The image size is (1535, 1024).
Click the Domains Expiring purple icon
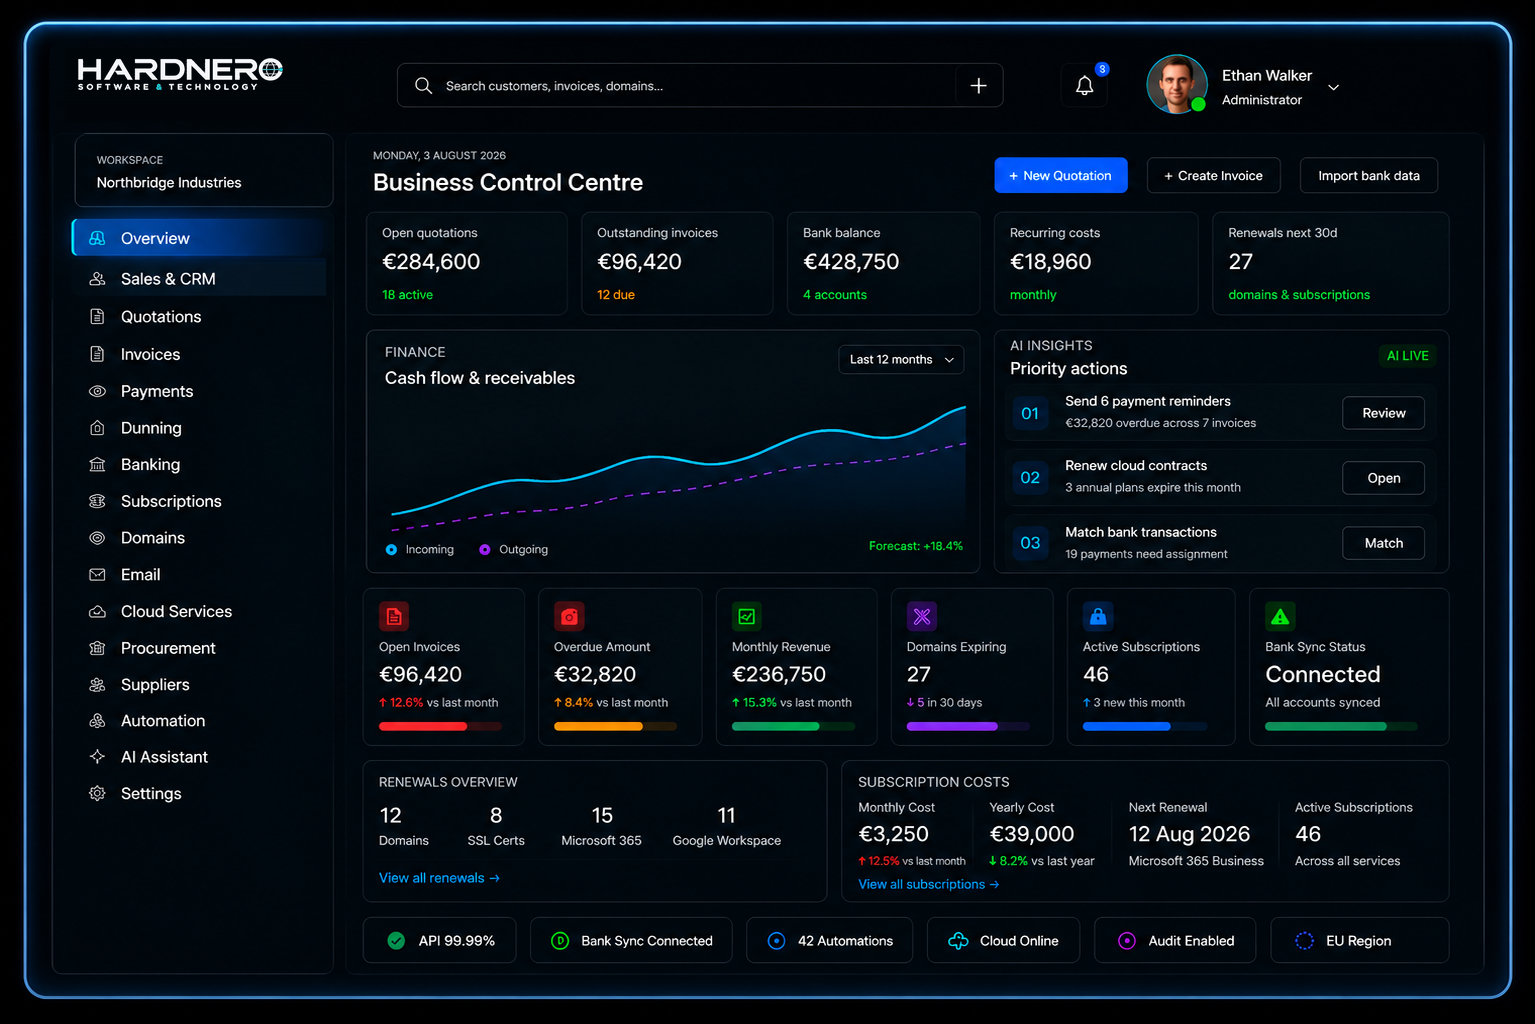[x=922, y=617]
